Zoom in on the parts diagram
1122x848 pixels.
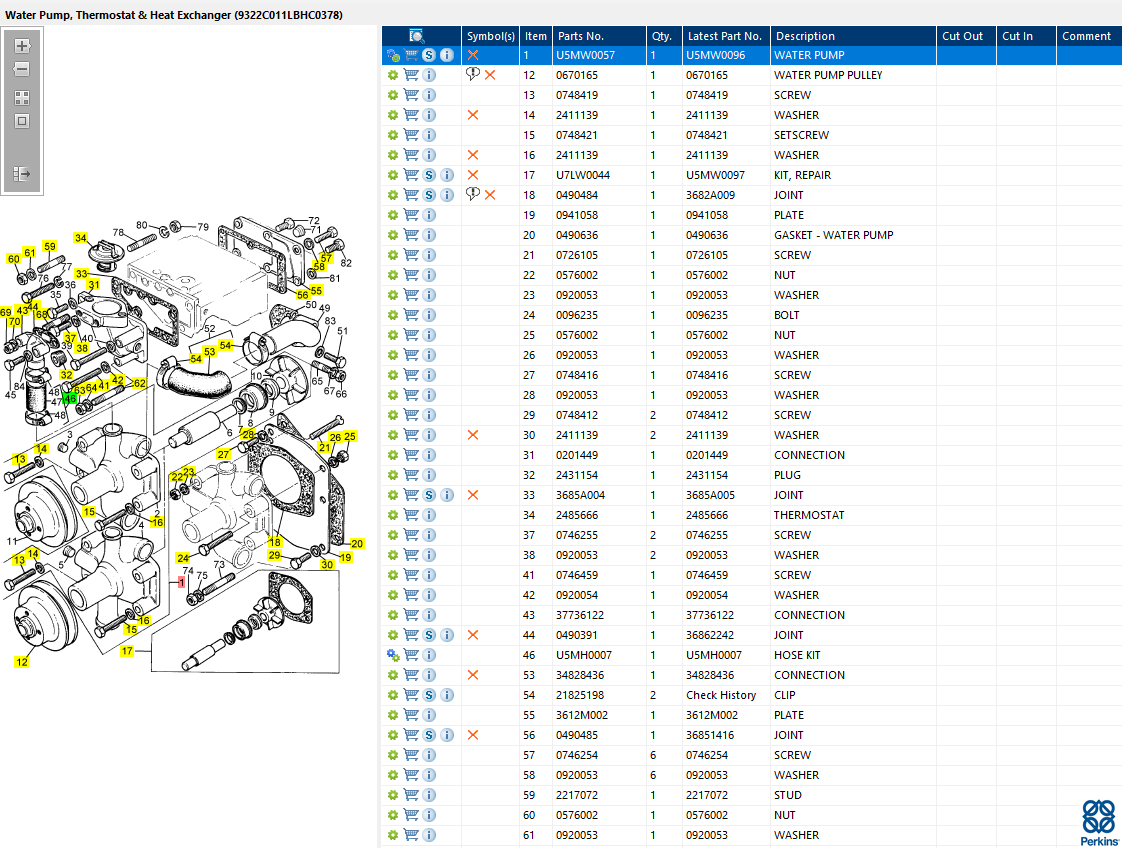pos(22,46)
